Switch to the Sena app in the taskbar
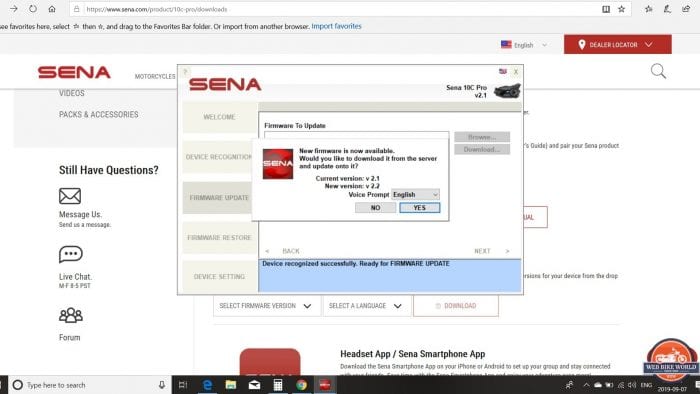Screen dimensions: 700x394 point(325,385)
